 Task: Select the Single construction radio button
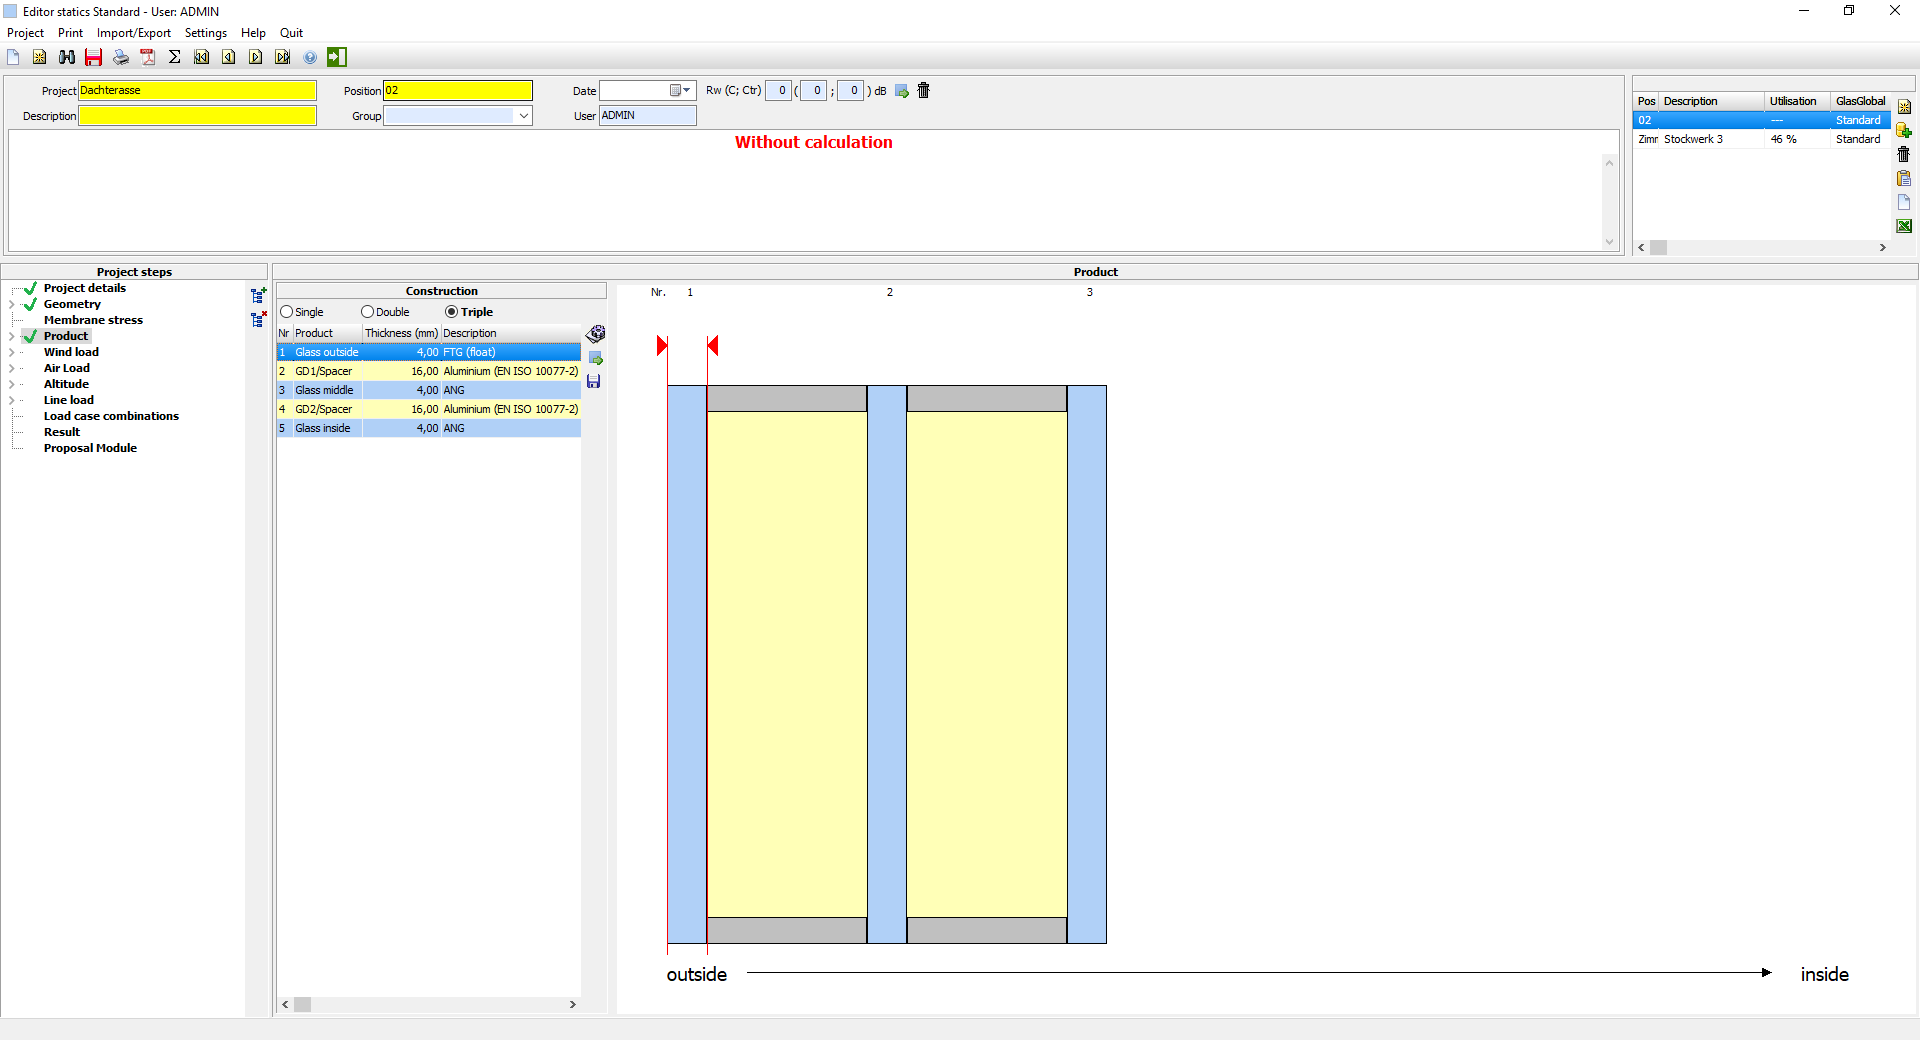(287, 312)
